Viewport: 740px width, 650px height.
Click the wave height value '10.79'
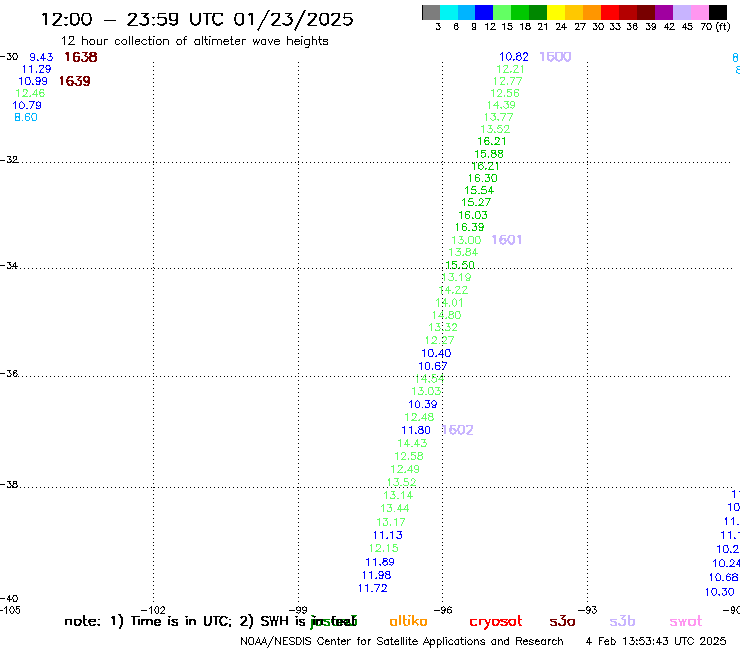(27, 105)
